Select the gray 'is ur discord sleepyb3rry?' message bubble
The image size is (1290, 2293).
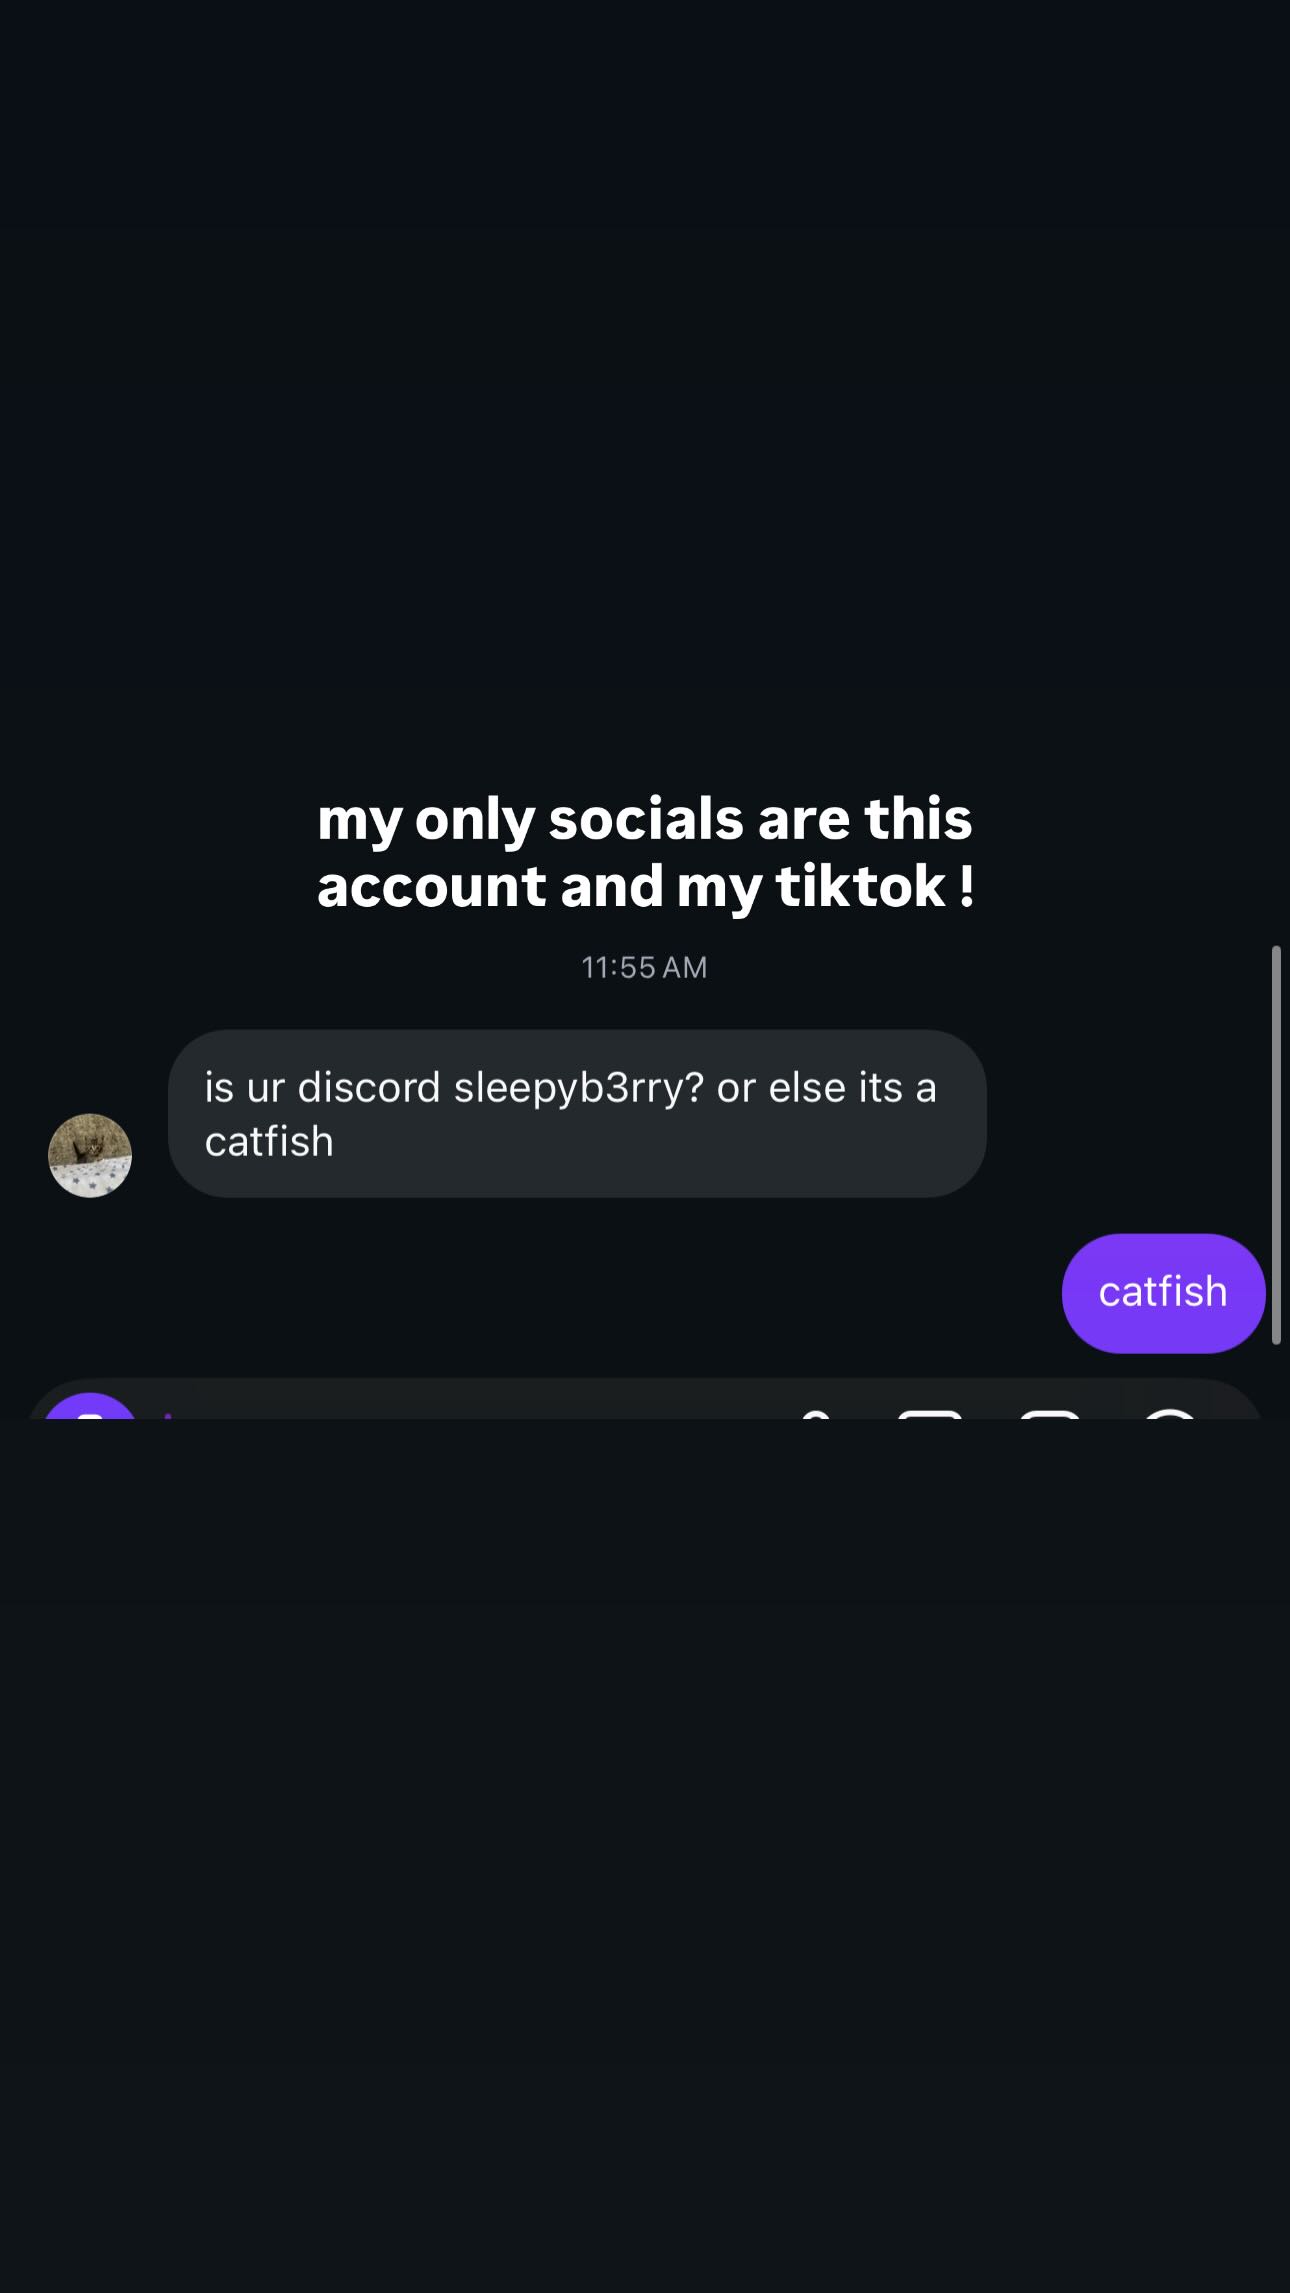[577, 1113]
